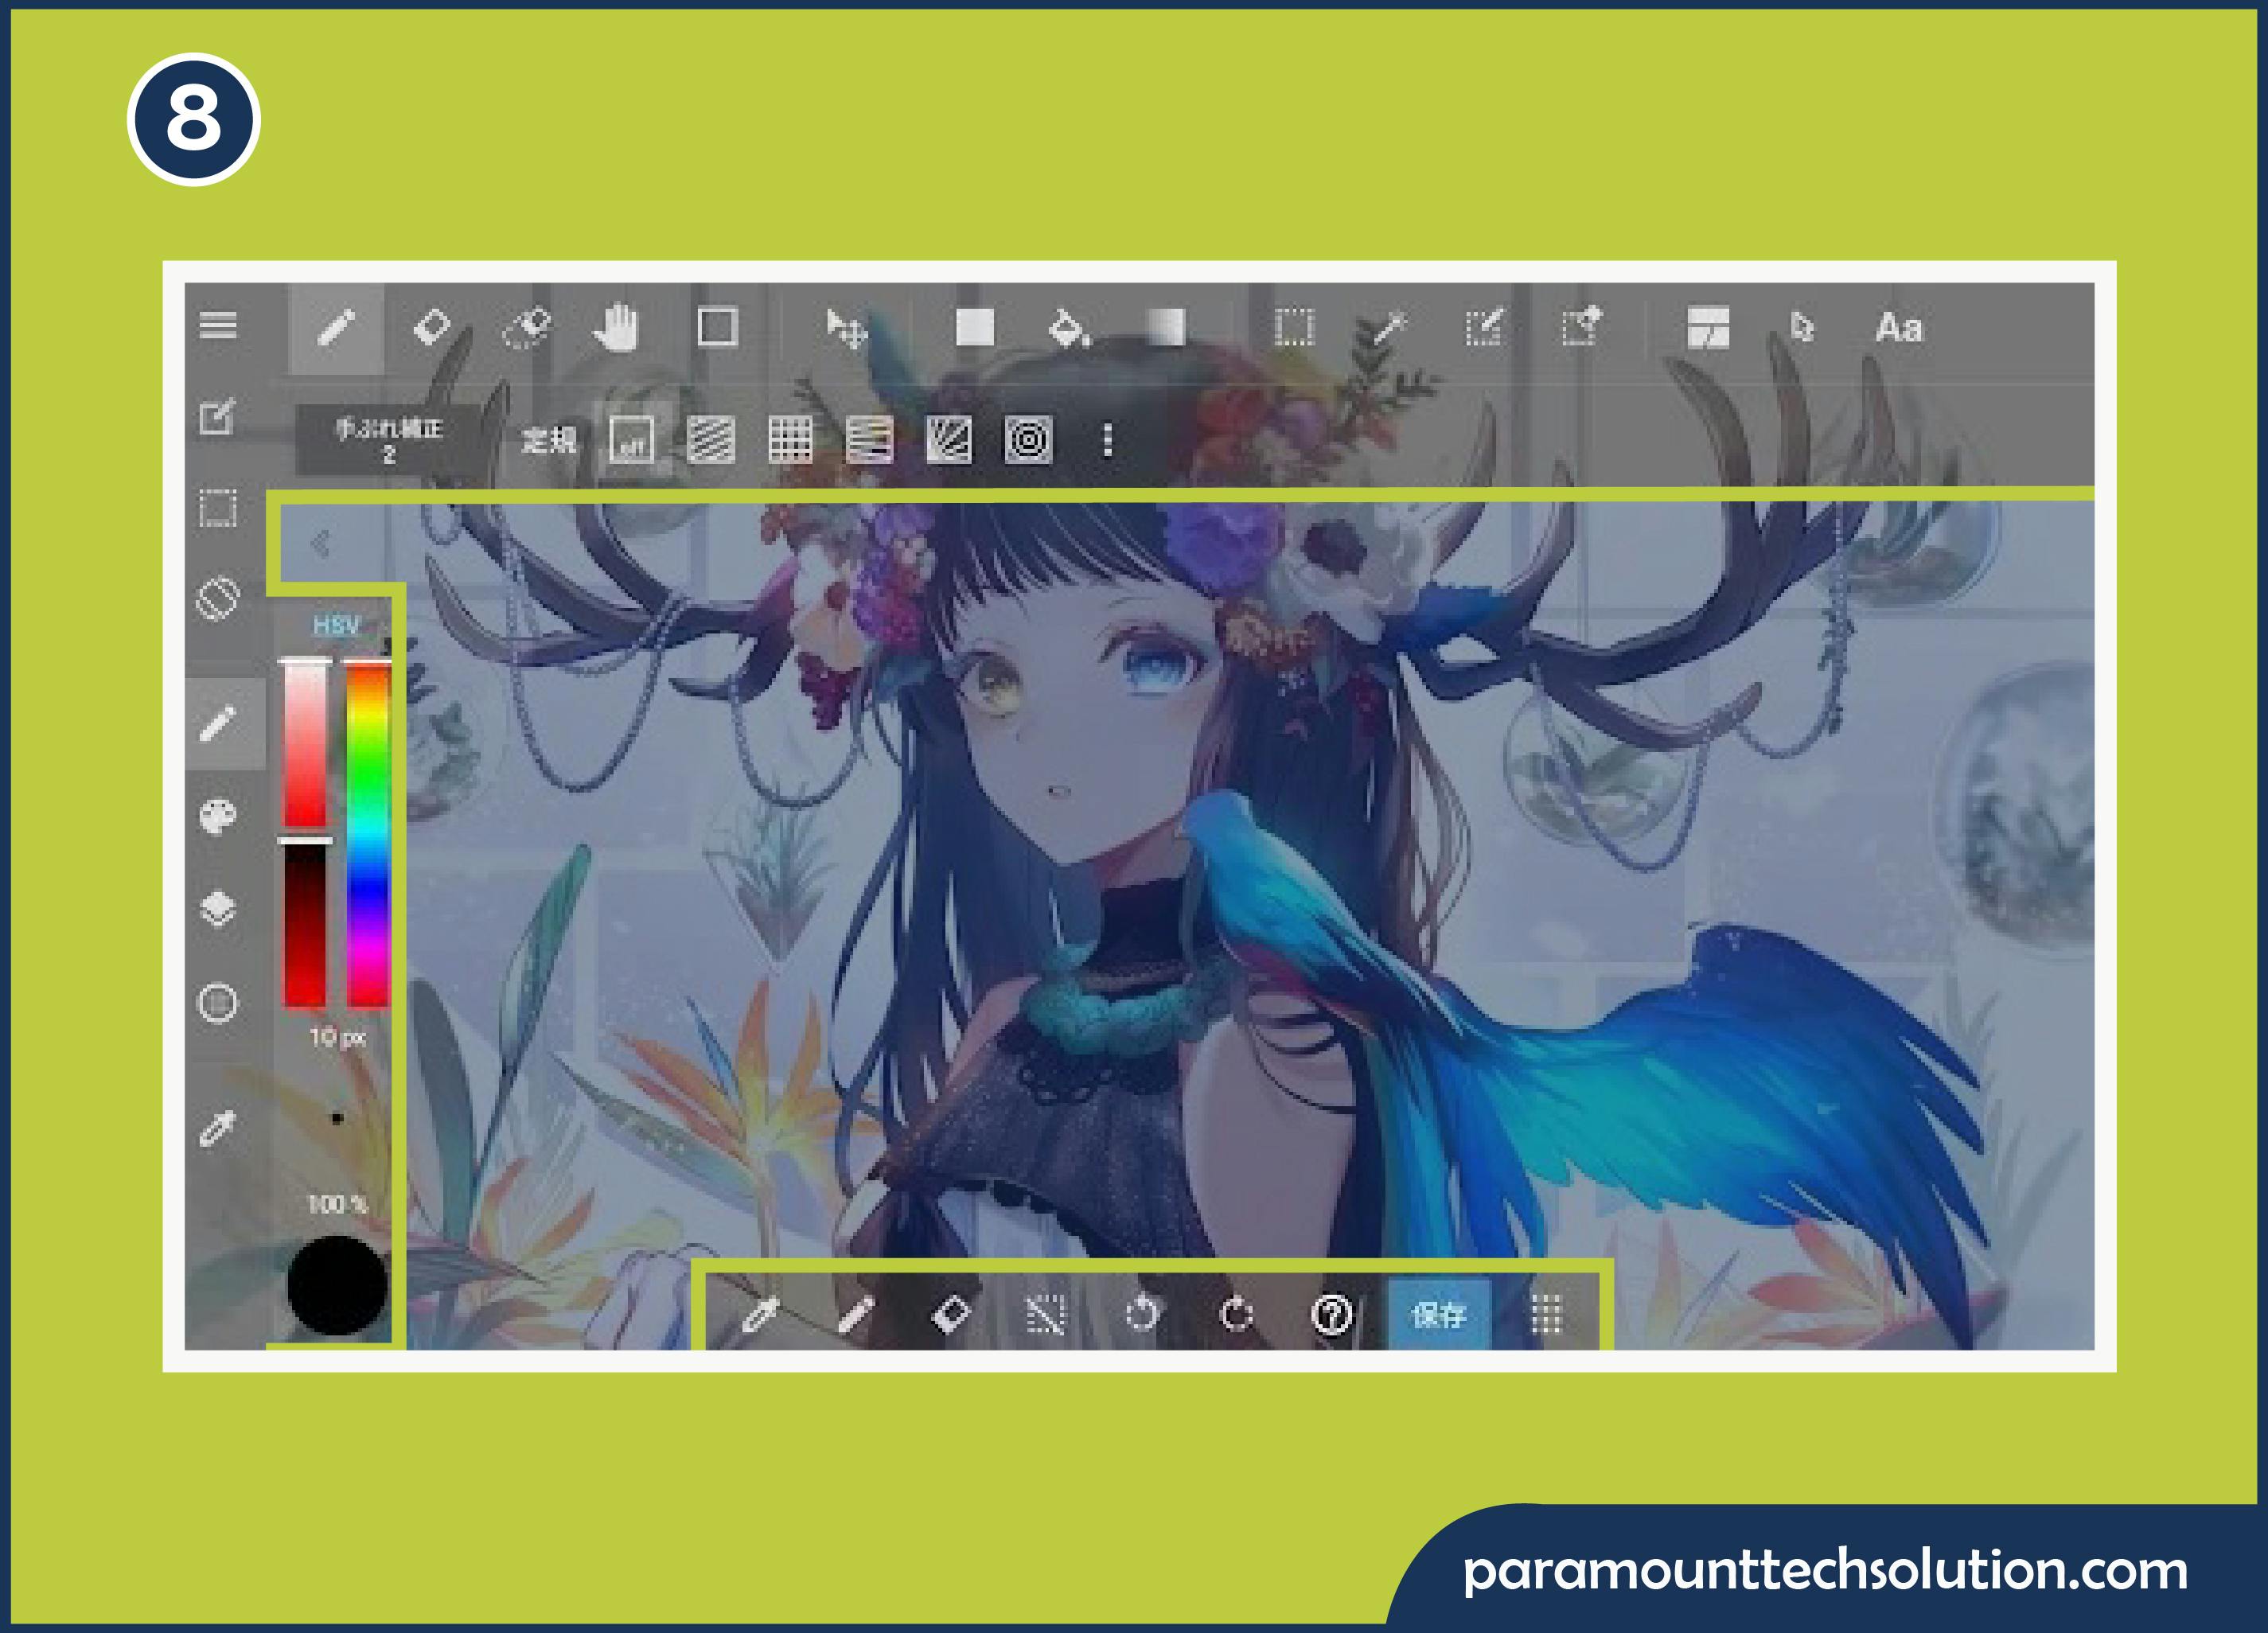Select the comic panel divide tool

click(x=1708, y=327)
